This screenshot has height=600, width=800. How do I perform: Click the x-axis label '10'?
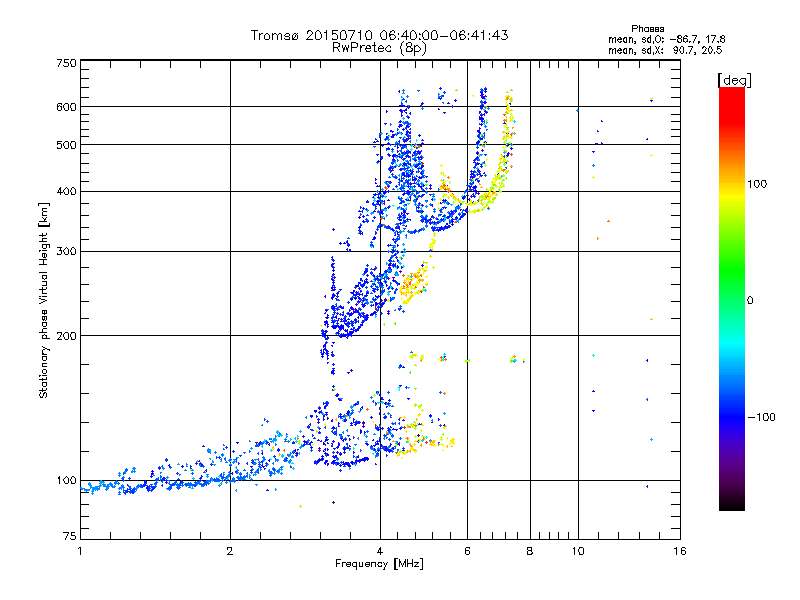click(x=578, y=551)
